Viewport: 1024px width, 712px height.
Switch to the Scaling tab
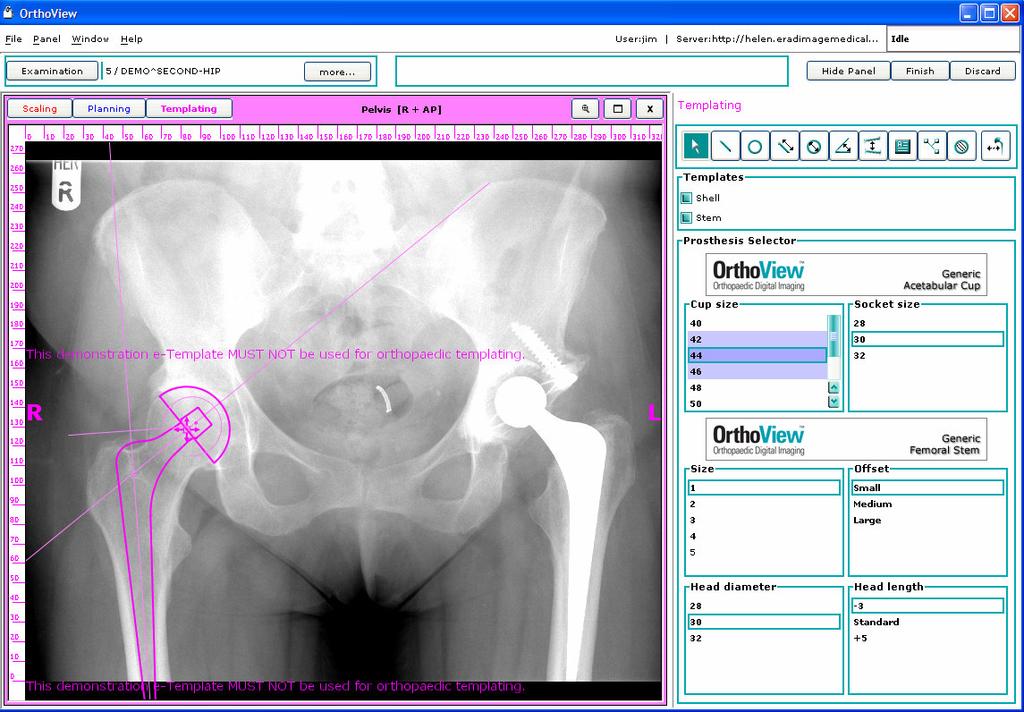(40, 109)
